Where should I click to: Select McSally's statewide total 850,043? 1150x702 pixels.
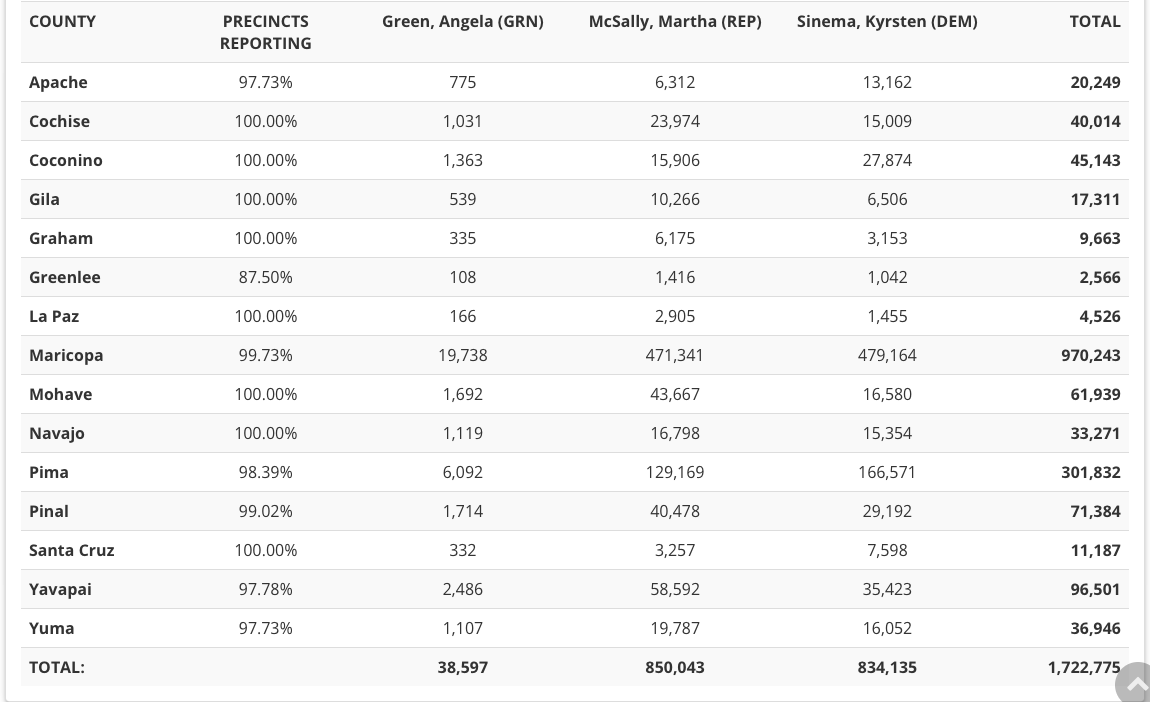point(674,667)
